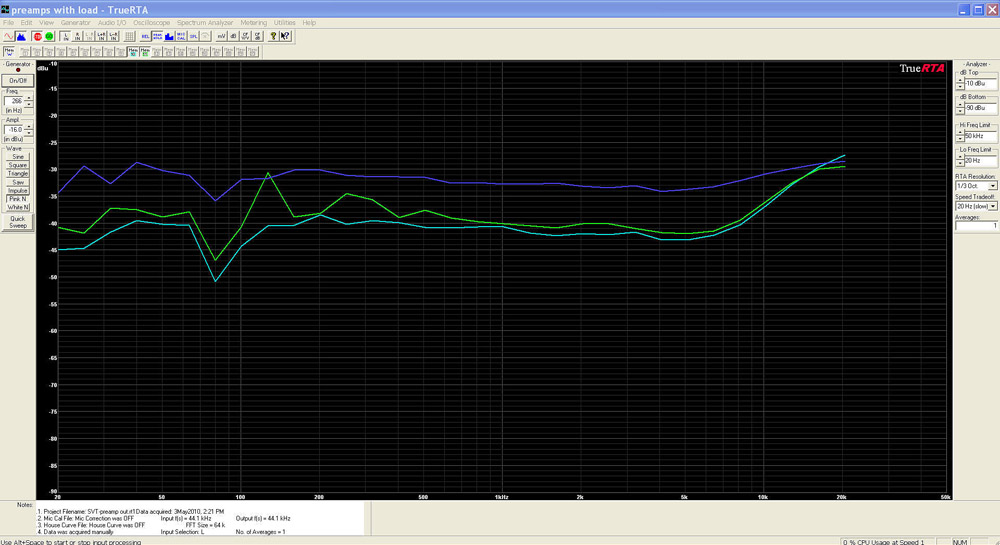1000x545 pixels.
Task: Select the Impulse waveform
Action: pos(18,191)
